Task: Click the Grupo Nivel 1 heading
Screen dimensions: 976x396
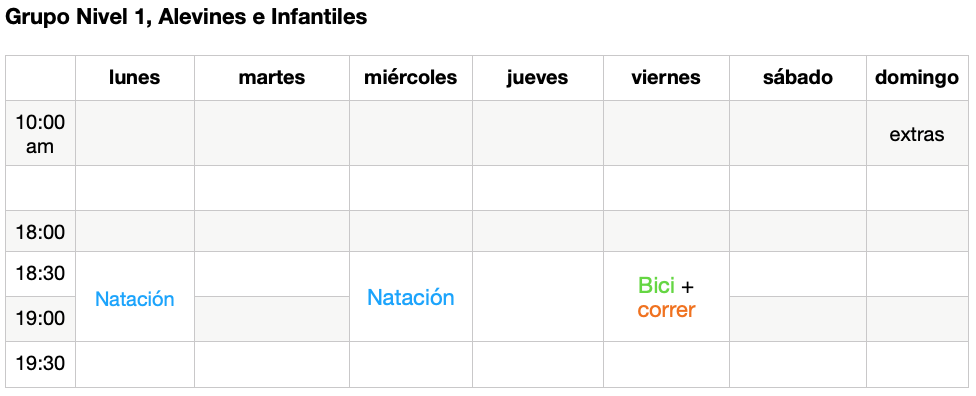Action: [x=186, y=17]
